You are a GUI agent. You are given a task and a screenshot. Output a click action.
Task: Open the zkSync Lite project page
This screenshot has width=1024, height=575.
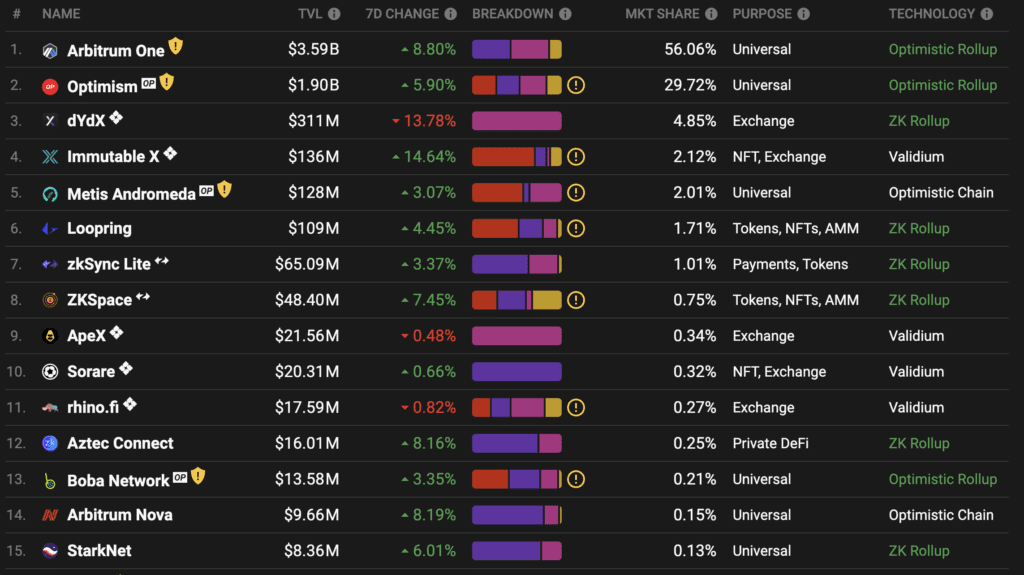(108, 264)
